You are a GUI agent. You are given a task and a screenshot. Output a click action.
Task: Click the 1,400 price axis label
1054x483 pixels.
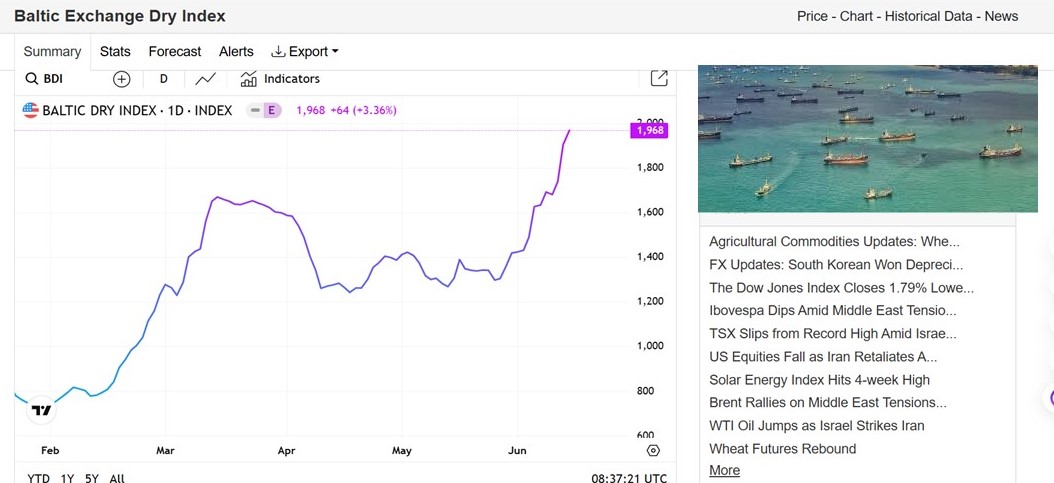click(x=651, y=257)
